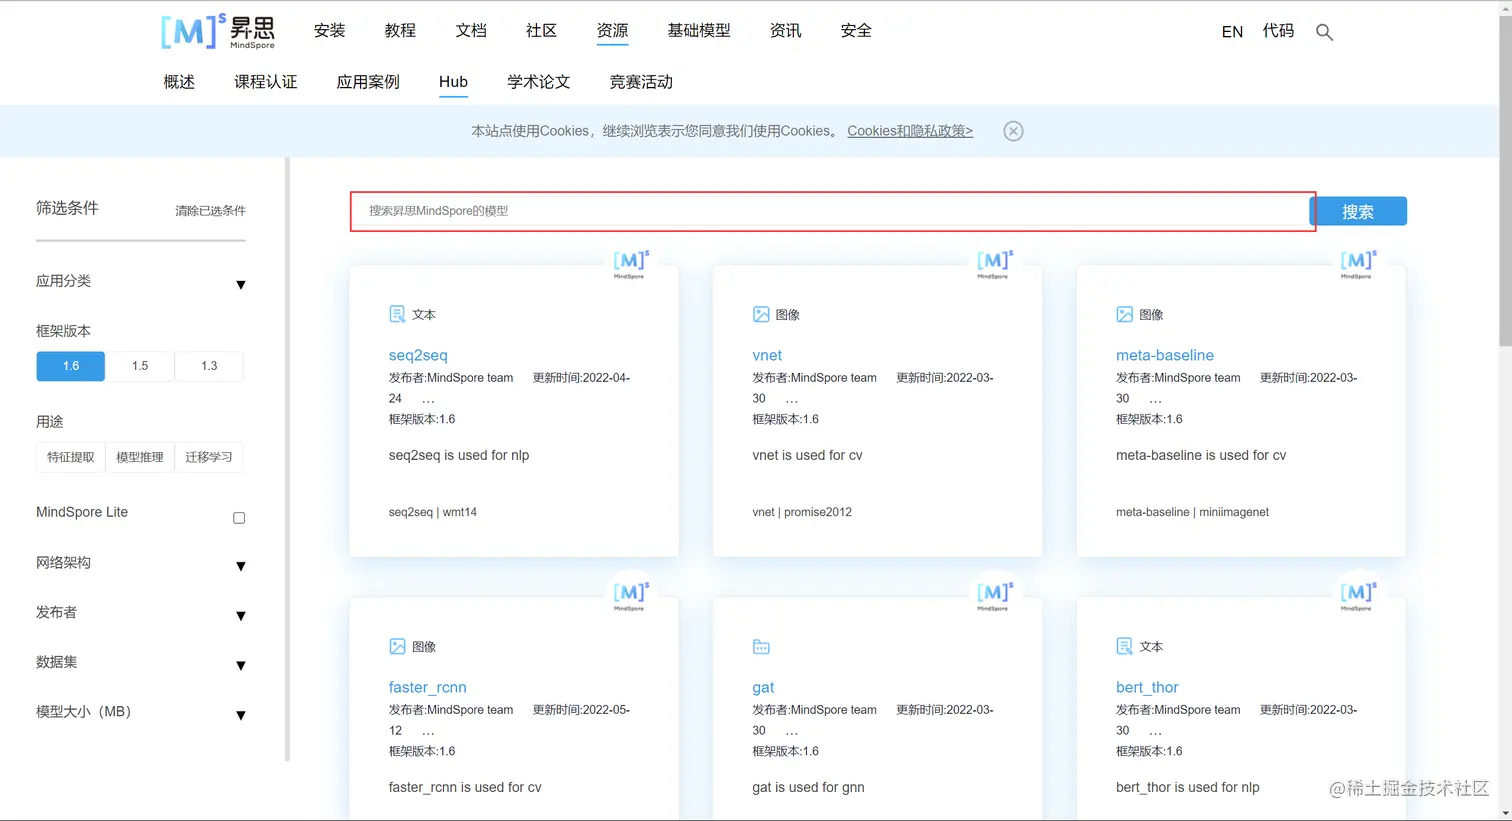Click the blue 搜索 button
1512x821 pixels.
(x=1358, y=211)
